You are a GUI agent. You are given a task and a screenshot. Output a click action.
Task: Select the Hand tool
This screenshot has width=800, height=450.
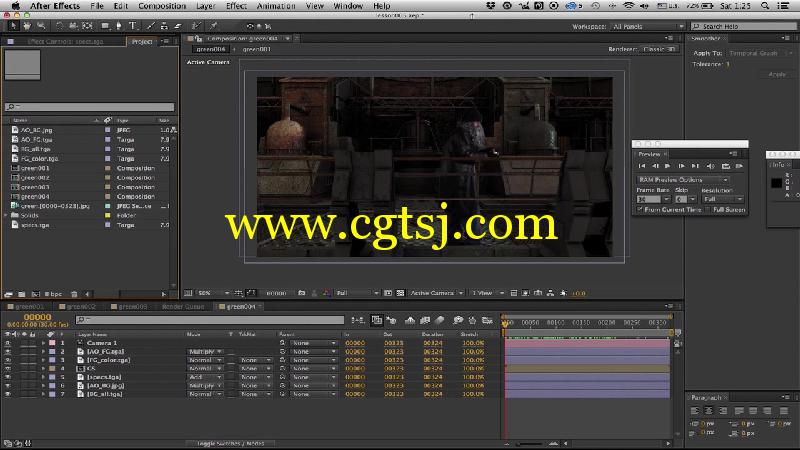[x=27, y=26]
